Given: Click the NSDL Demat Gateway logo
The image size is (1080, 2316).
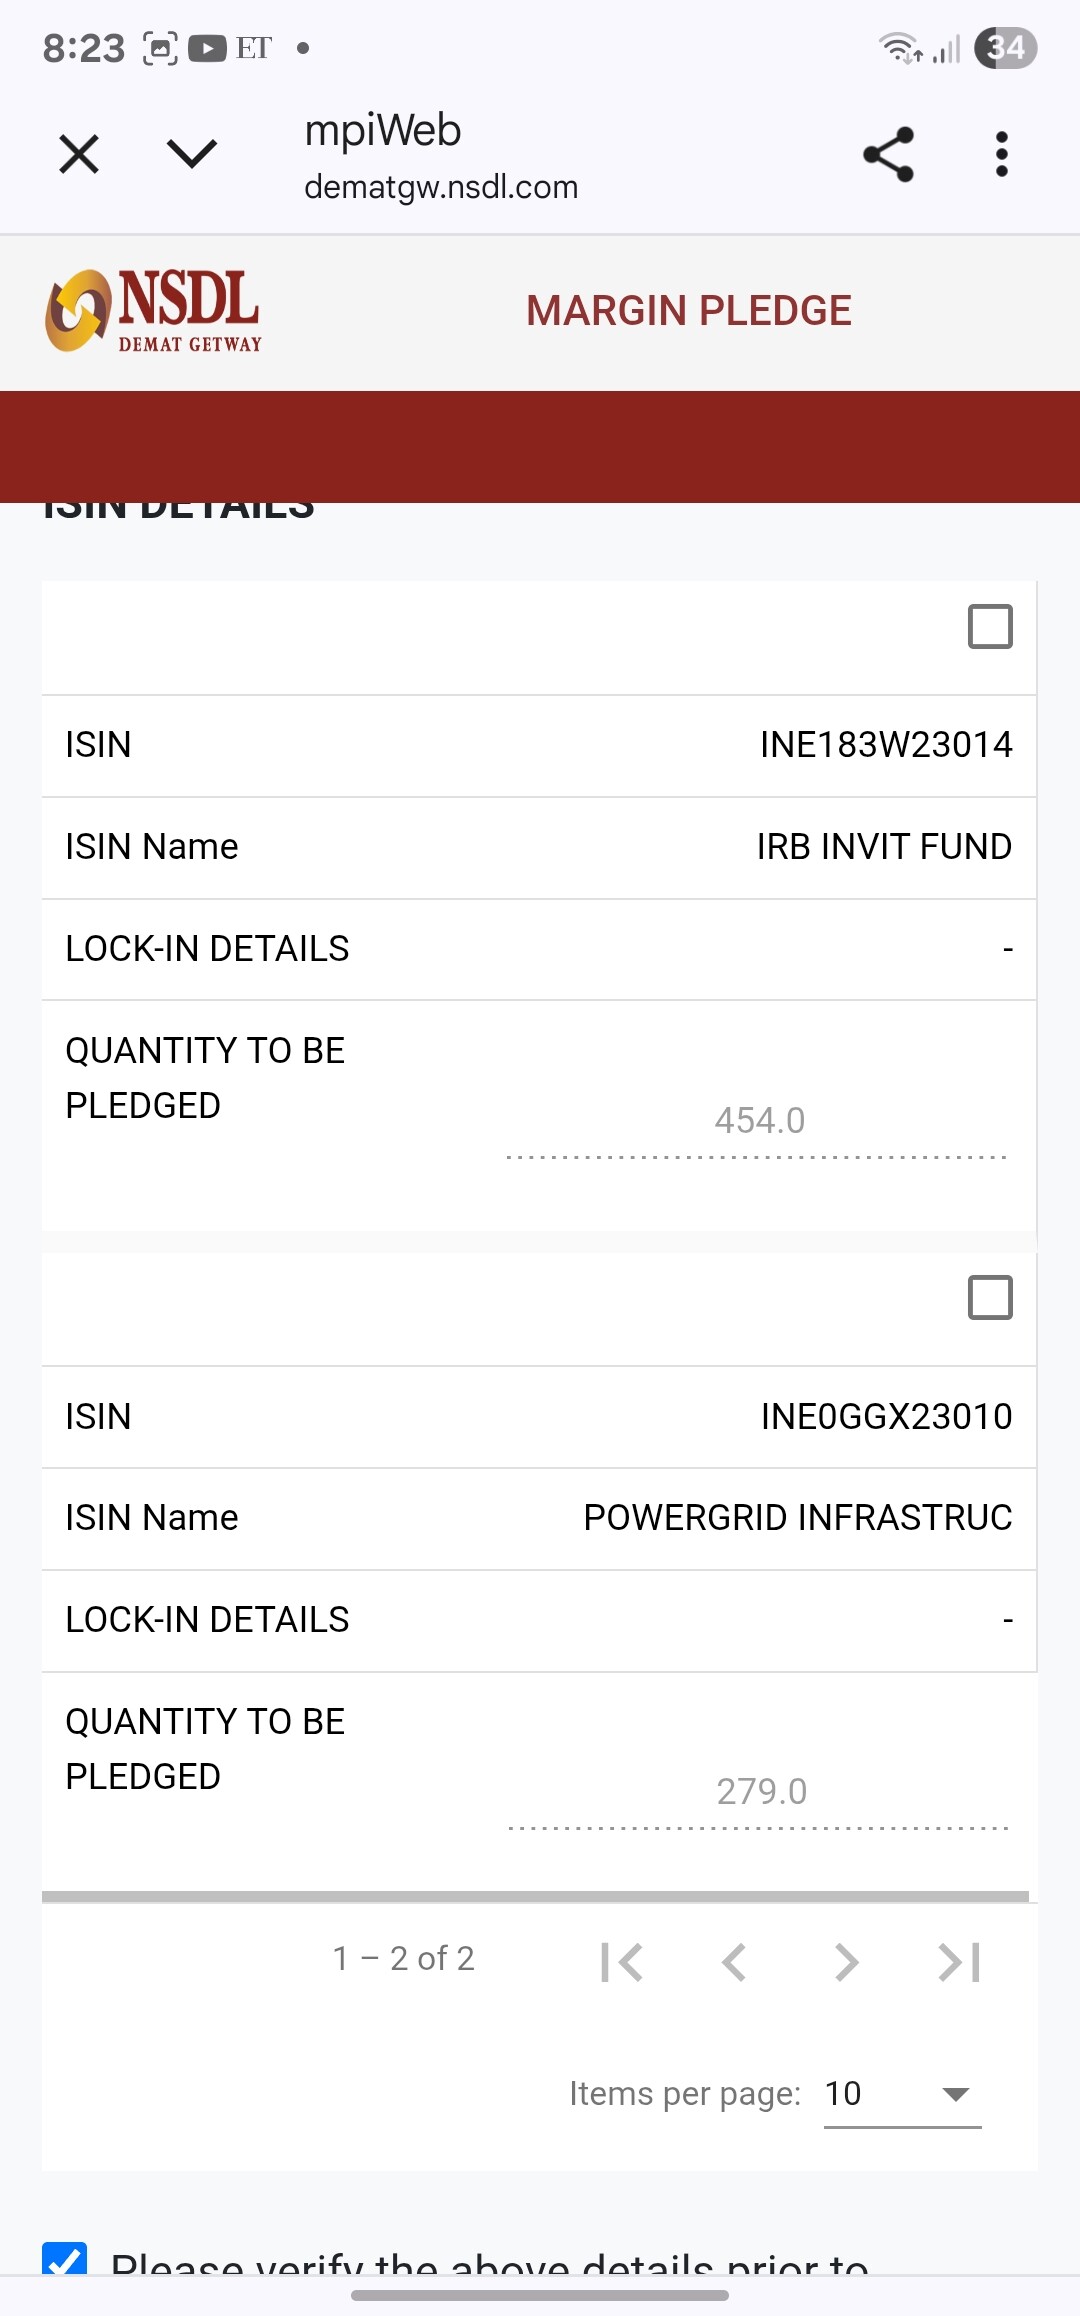Looking at the screenshot, I should click(x=153, y=311).
